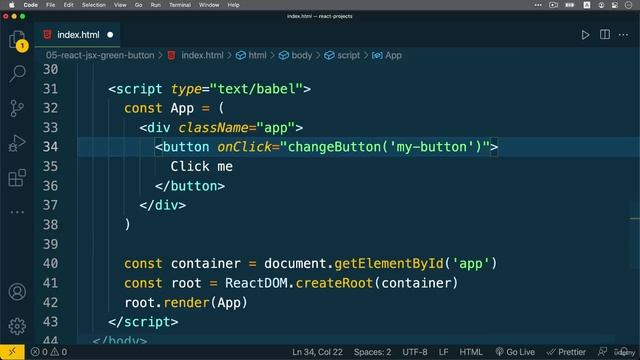Open menu bar overflow ellipsis

[x=538, y=5]
